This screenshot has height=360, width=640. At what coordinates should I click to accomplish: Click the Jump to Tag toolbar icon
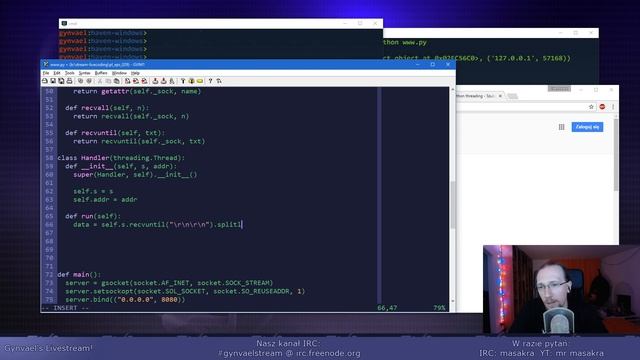[200, 81]
